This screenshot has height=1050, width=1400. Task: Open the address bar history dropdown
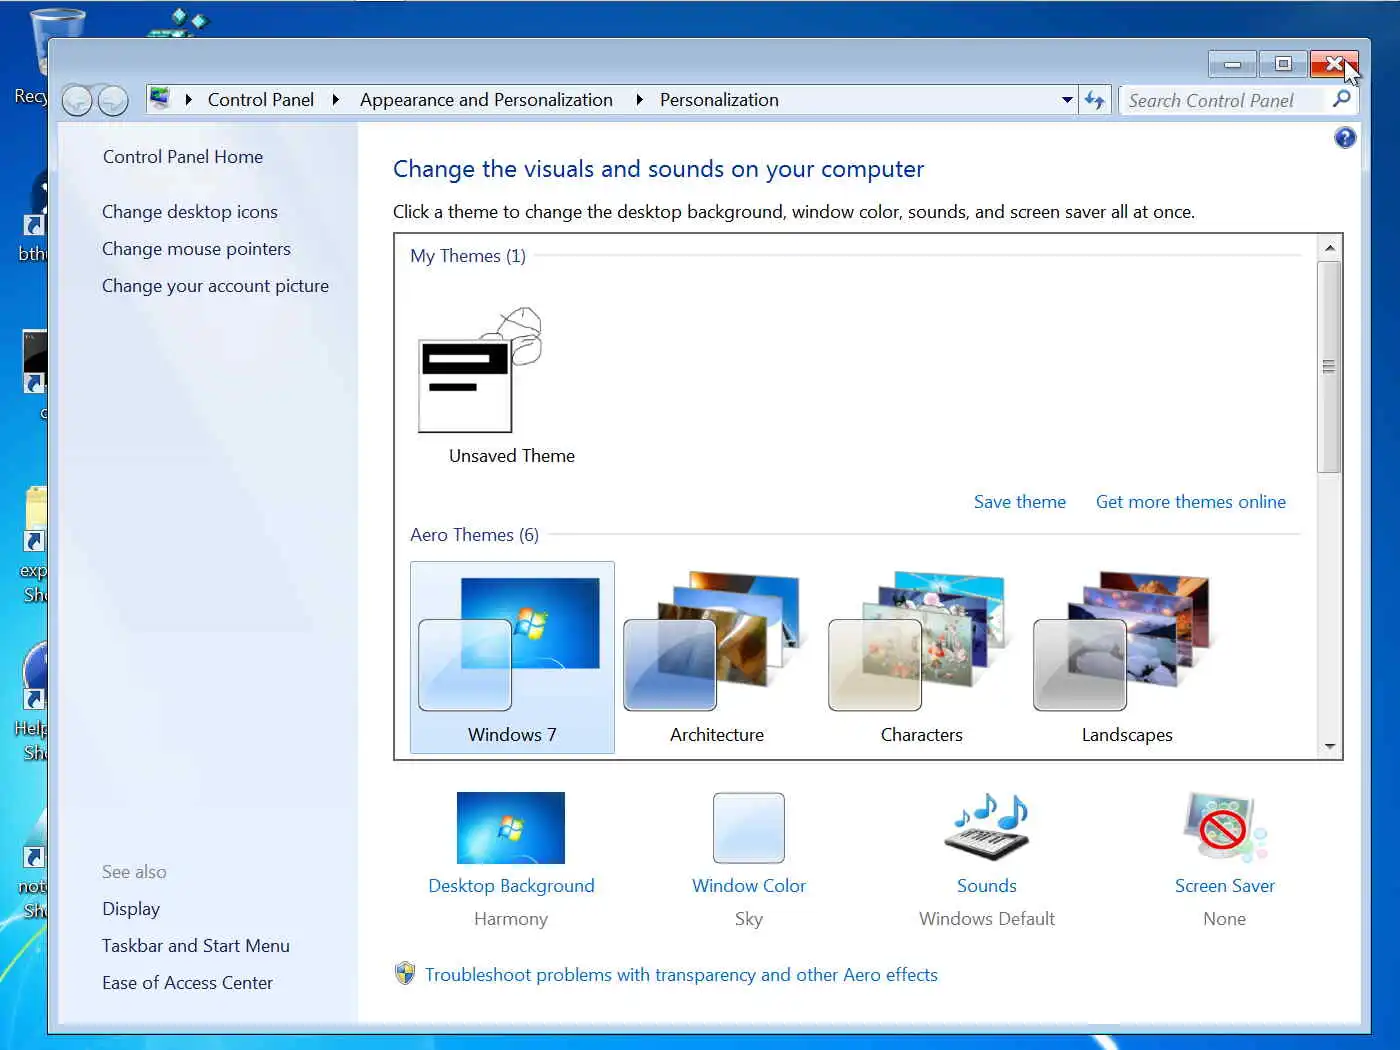point(1067,100)
